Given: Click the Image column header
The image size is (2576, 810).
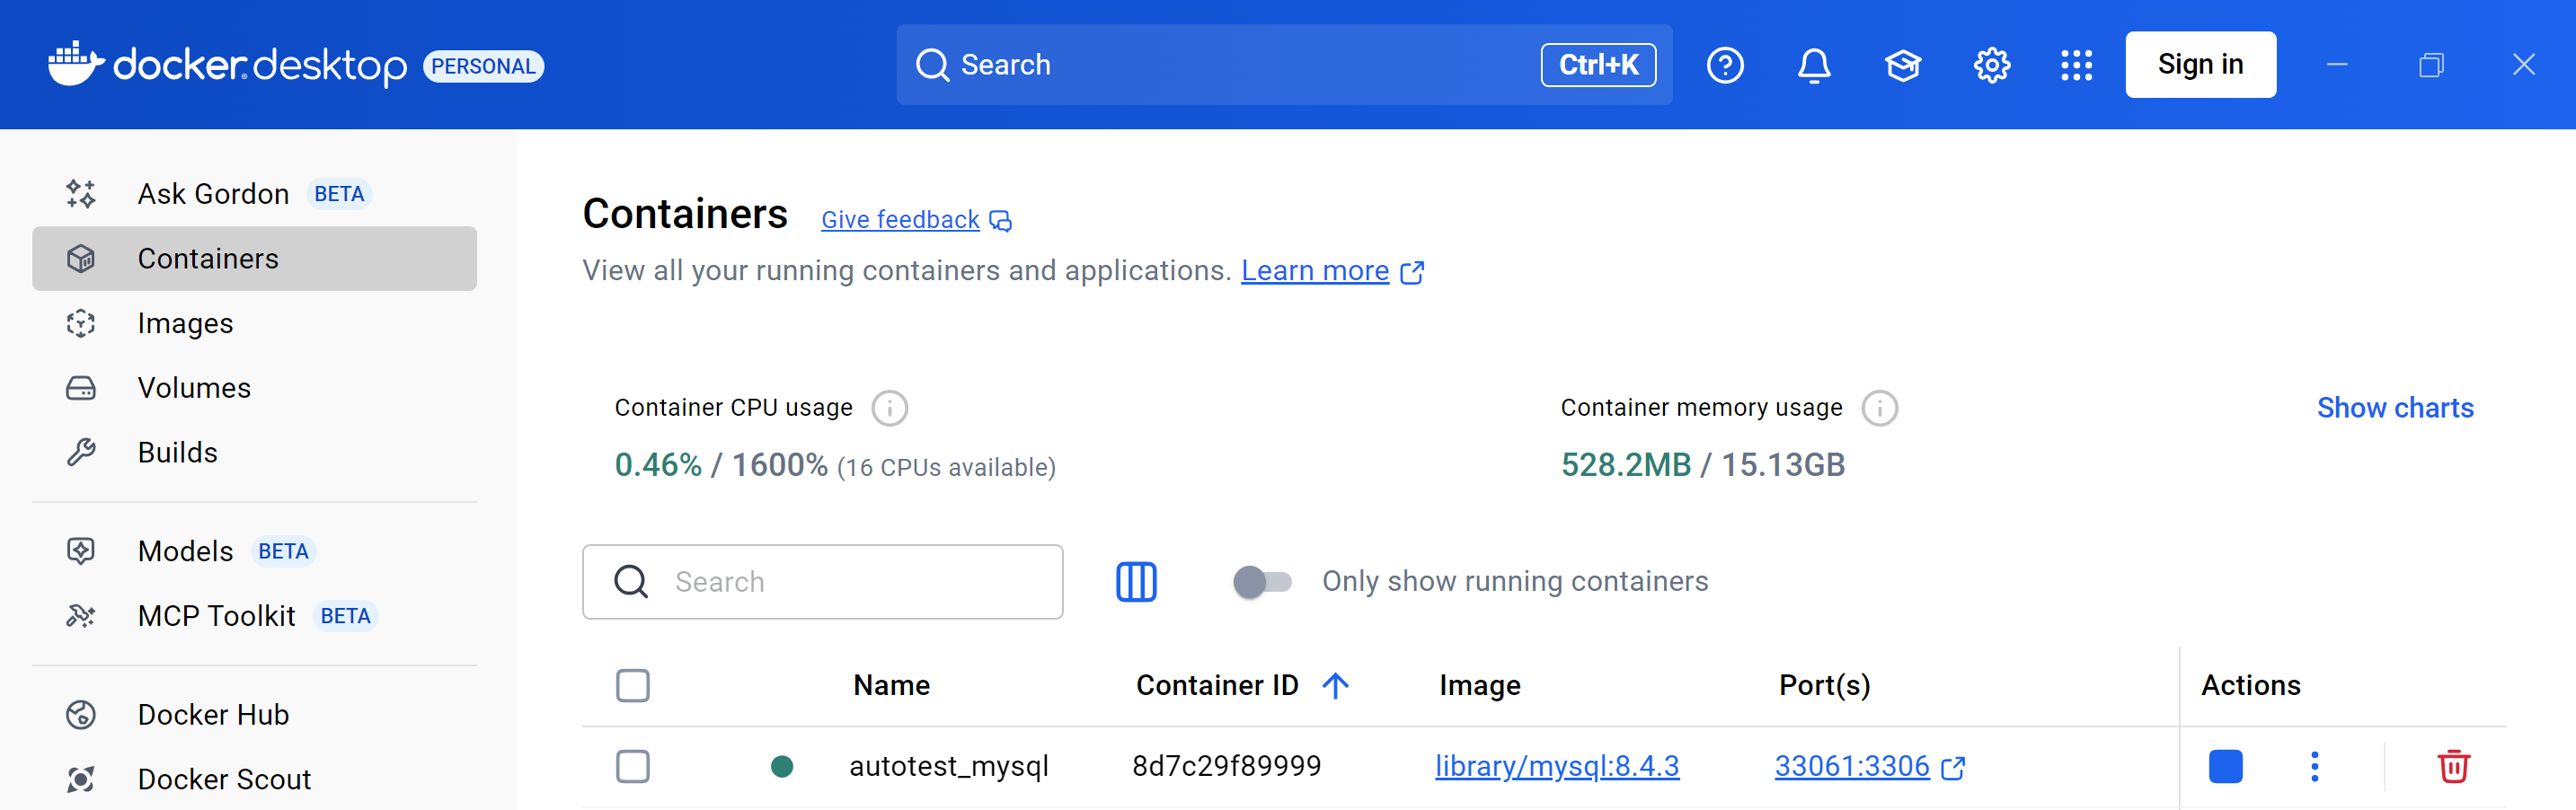Looking at the screenshot, I should (1480, 685).
